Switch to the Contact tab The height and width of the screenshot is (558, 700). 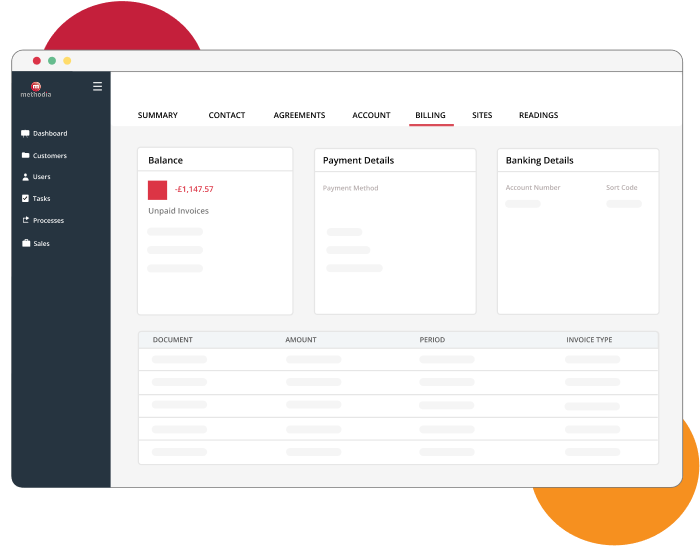coord(227,115)
